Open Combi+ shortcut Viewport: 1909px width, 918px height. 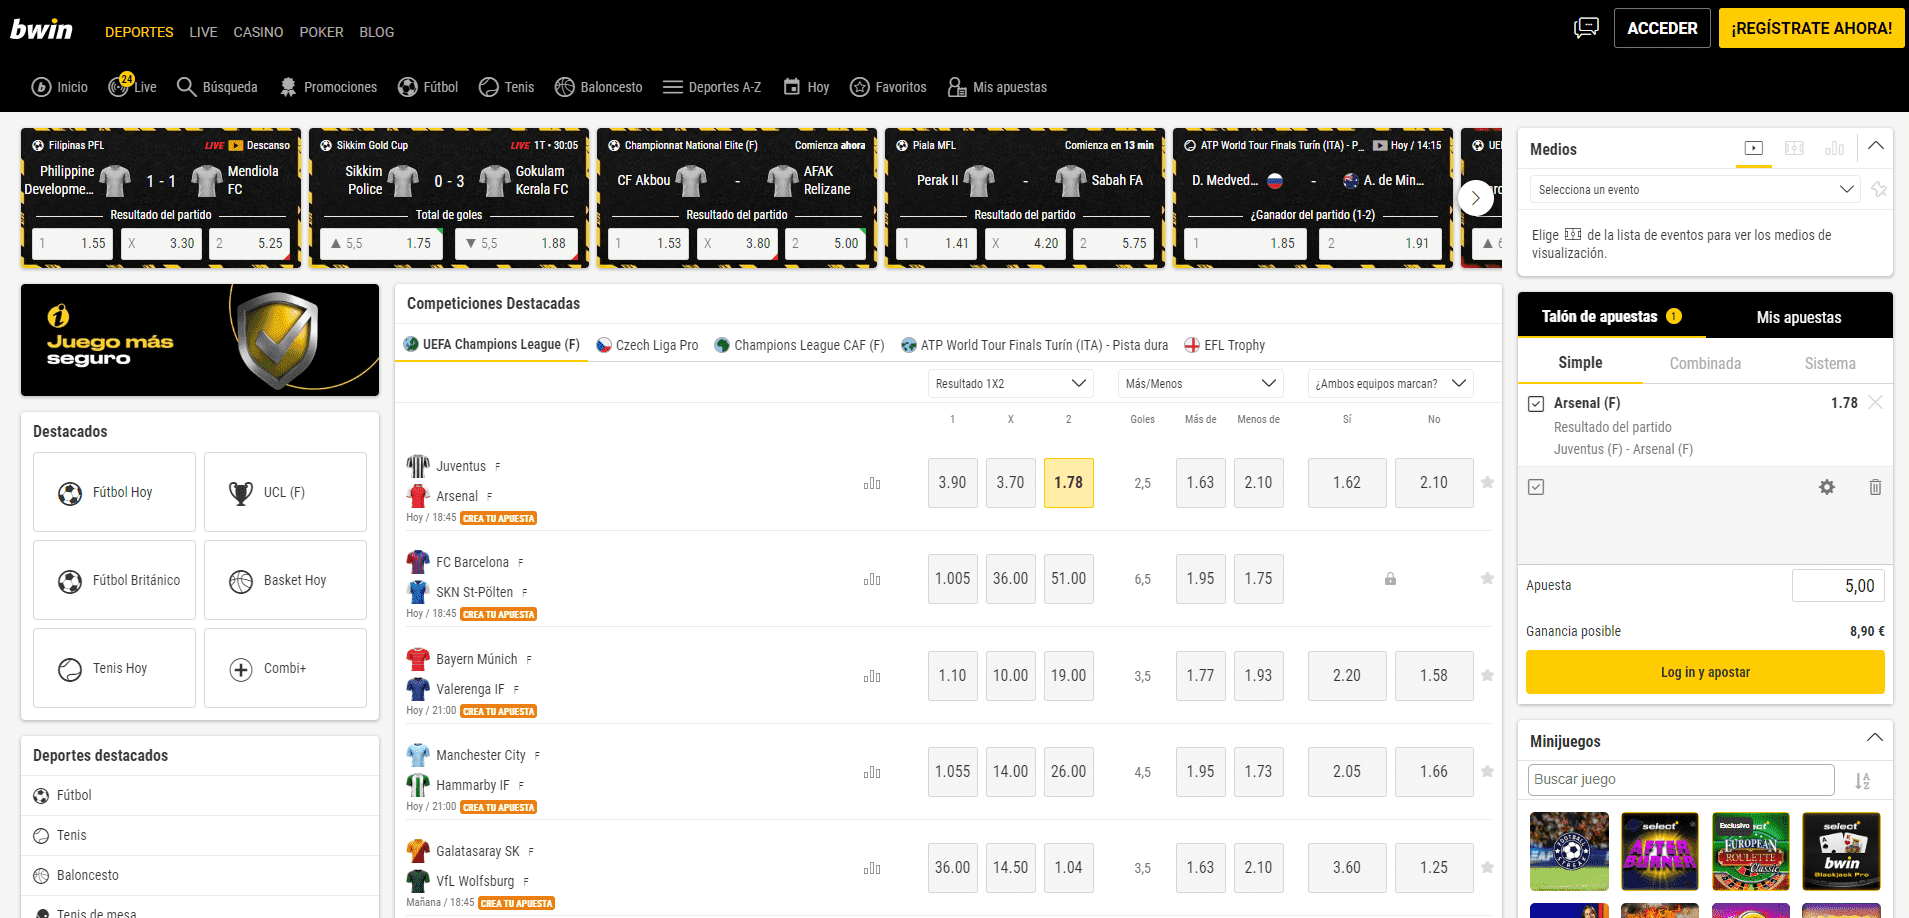pyautogui.click(x=285, y=668)
